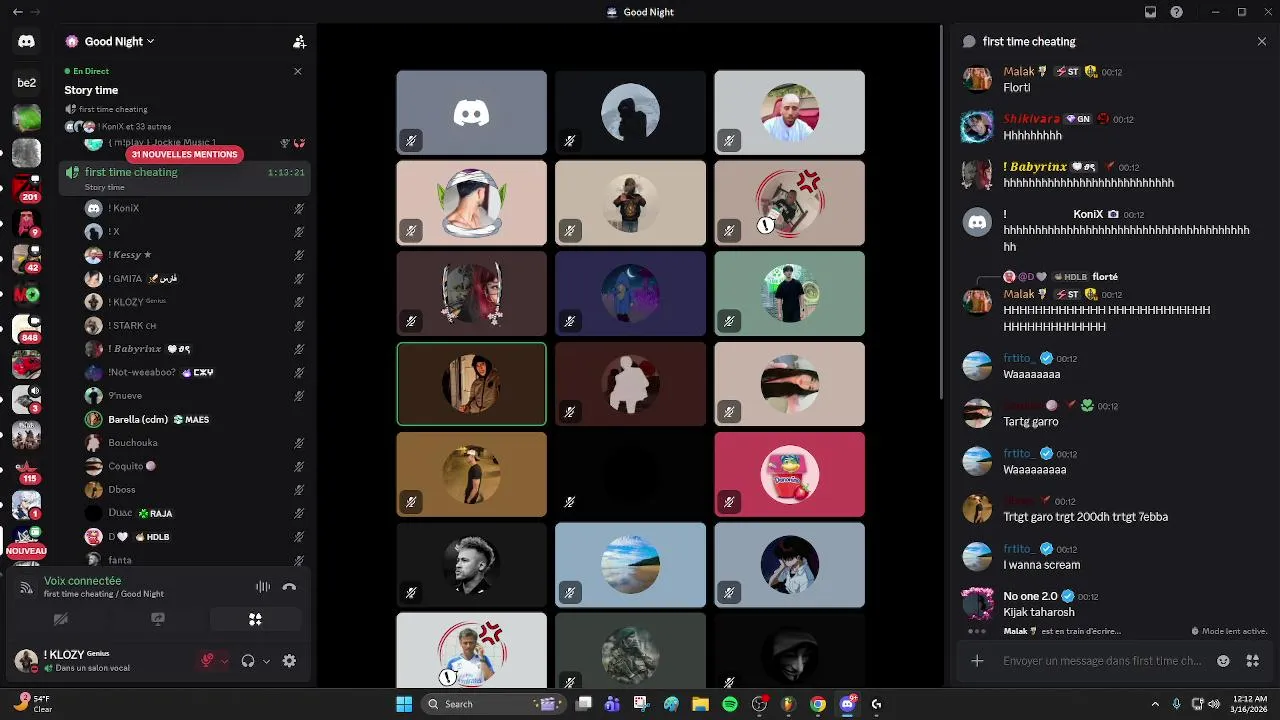Image resolution: width=1280 pixels, height=720 pixels.
Task: Open the inbox icon in title bar
Action: (x=1150, y=12)
